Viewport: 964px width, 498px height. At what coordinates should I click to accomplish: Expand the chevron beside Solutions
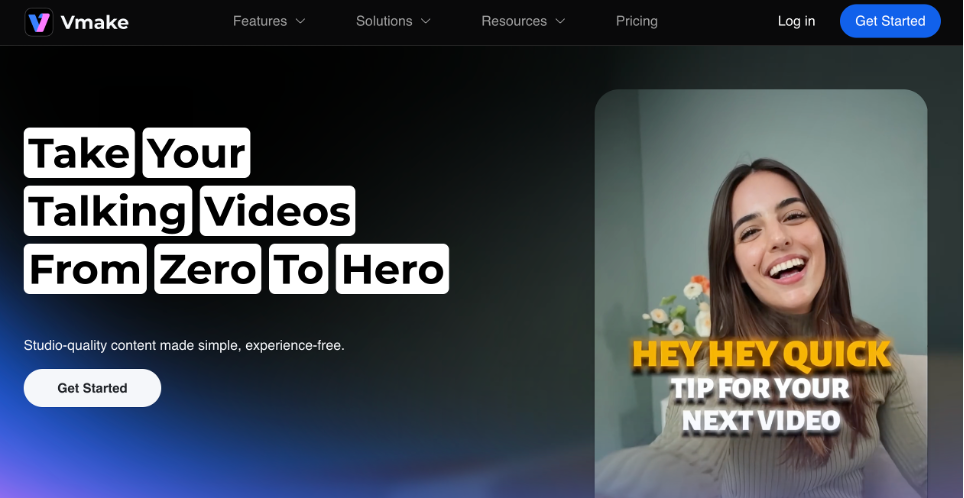pyautogui.click(x=425, y=21)
